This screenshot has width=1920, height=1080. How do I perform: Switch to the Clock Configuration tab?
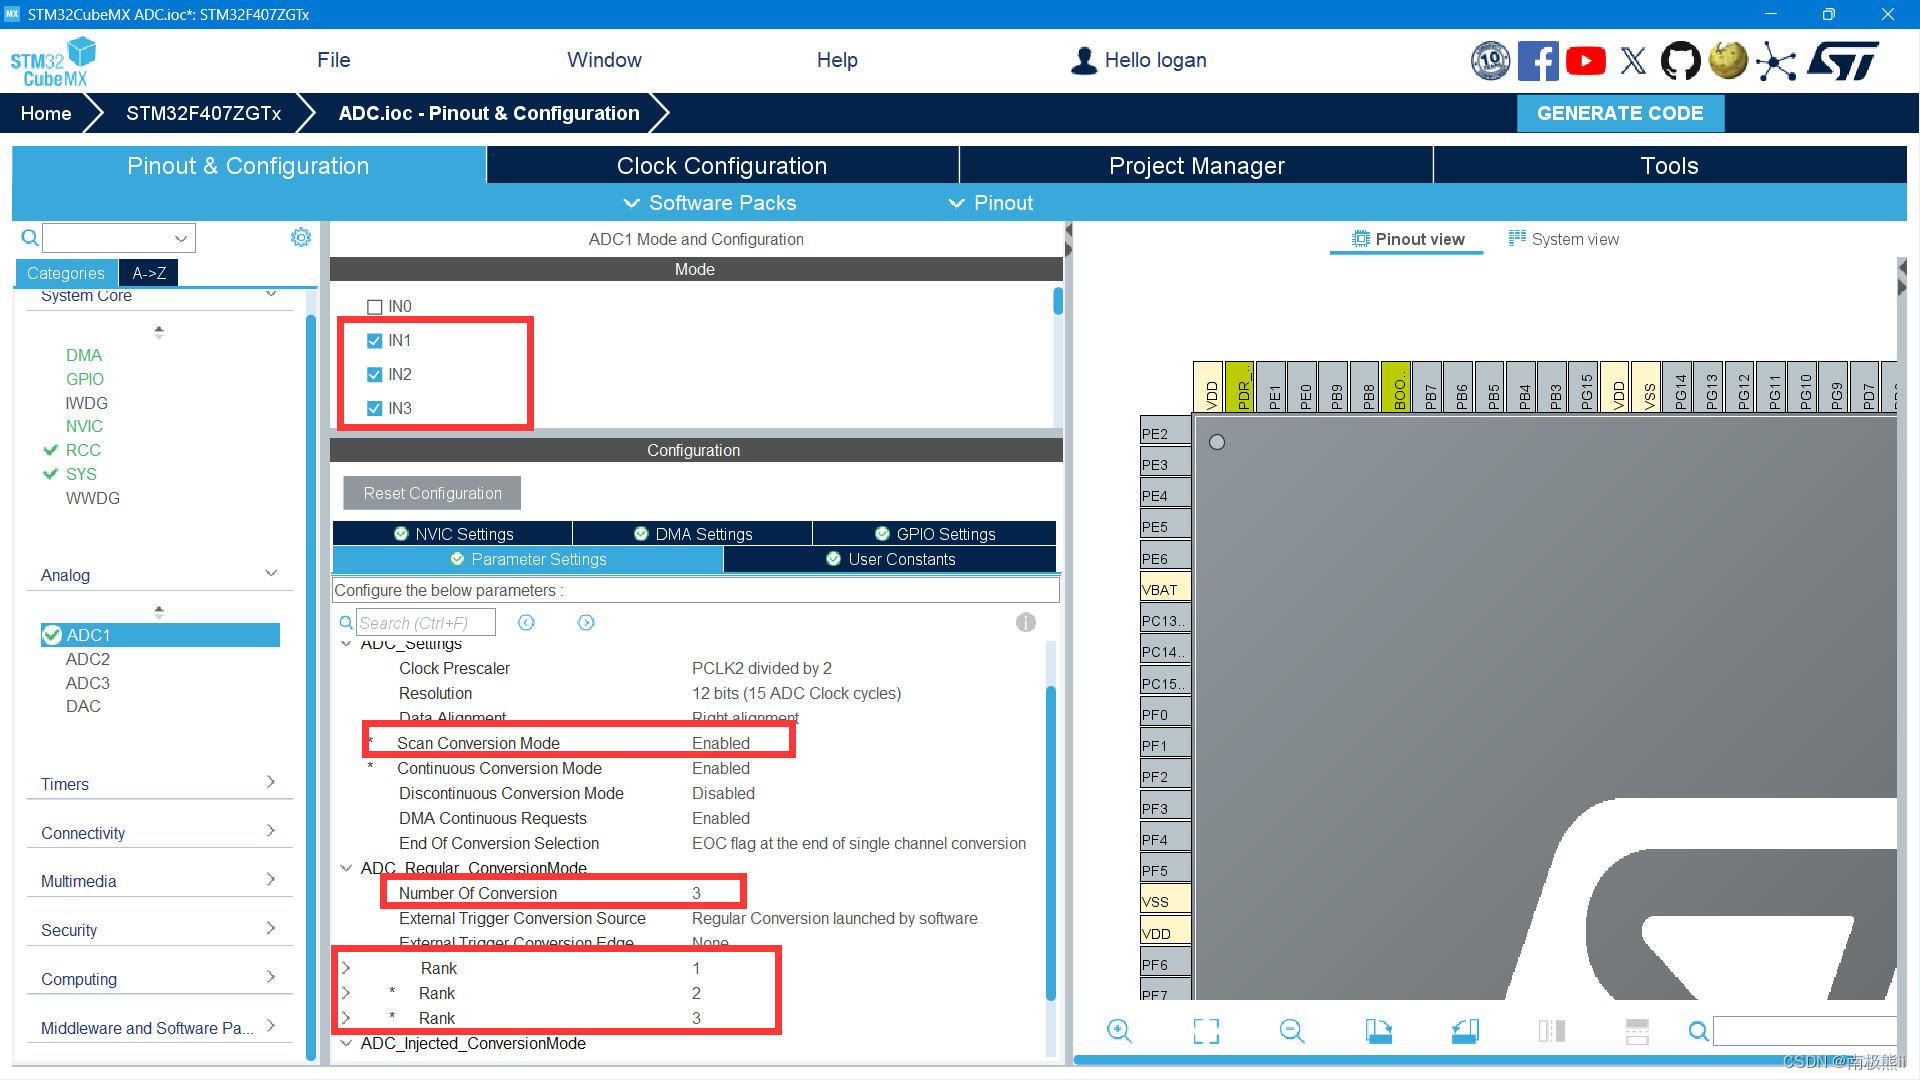721,166
